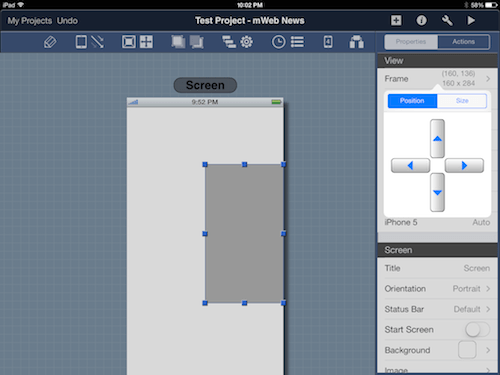500x375 pixels.
Task: Click the hierarchy structure icon
Action: (356, 42)
